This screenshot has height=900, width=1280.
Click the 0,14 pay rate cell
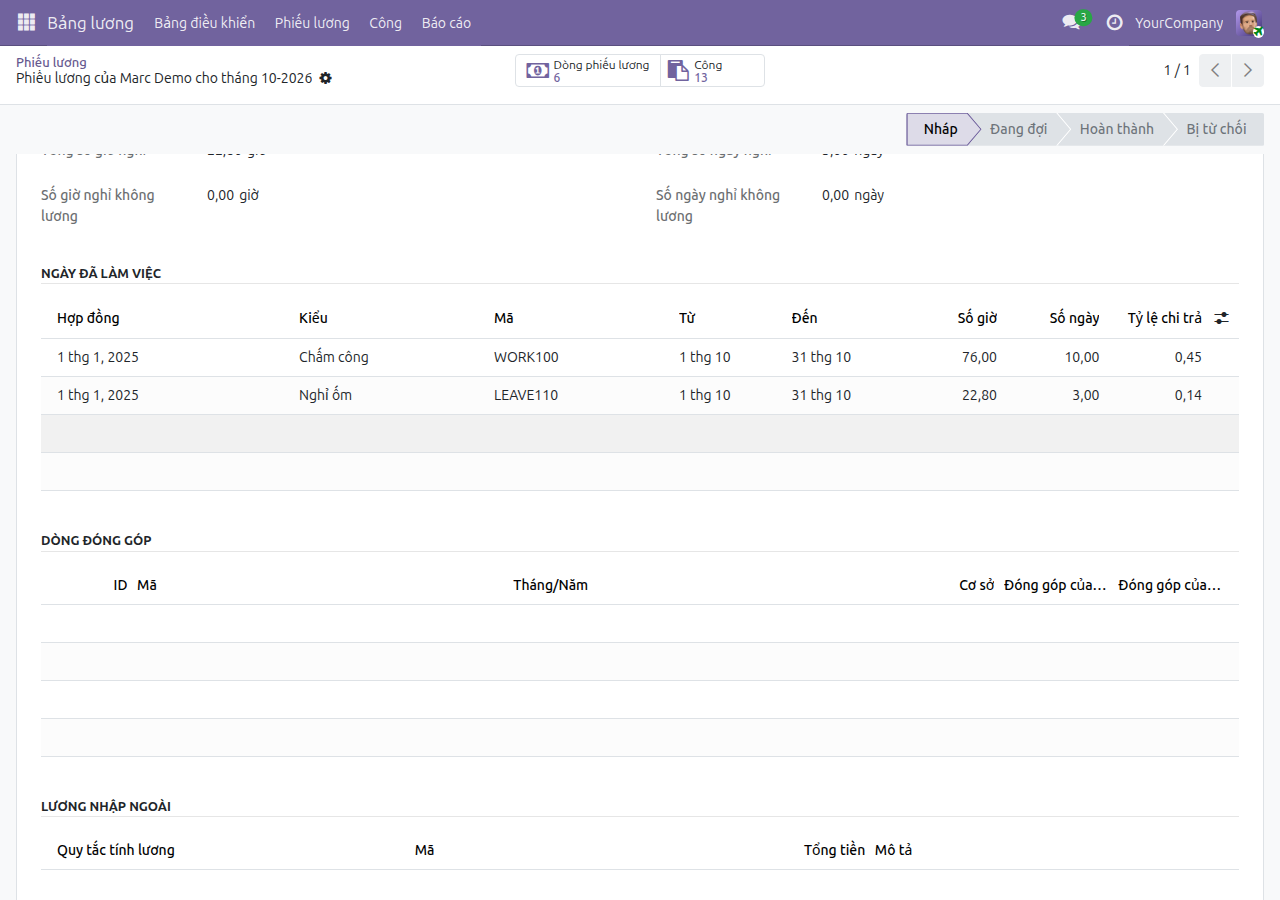point(1160,395)
